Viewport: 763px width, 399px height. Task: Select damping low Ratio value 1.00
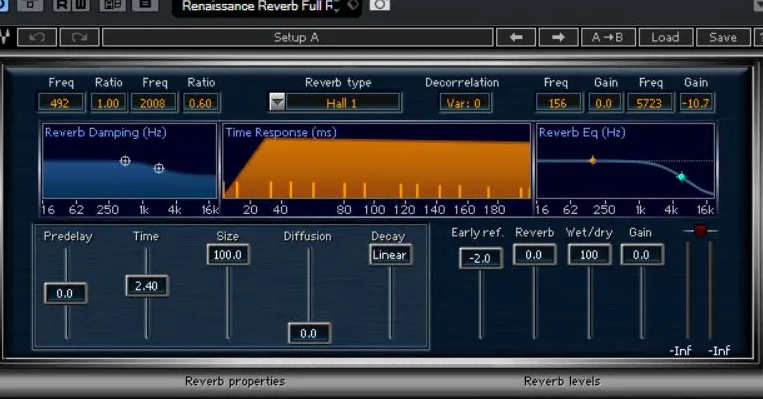coord(108,103)
